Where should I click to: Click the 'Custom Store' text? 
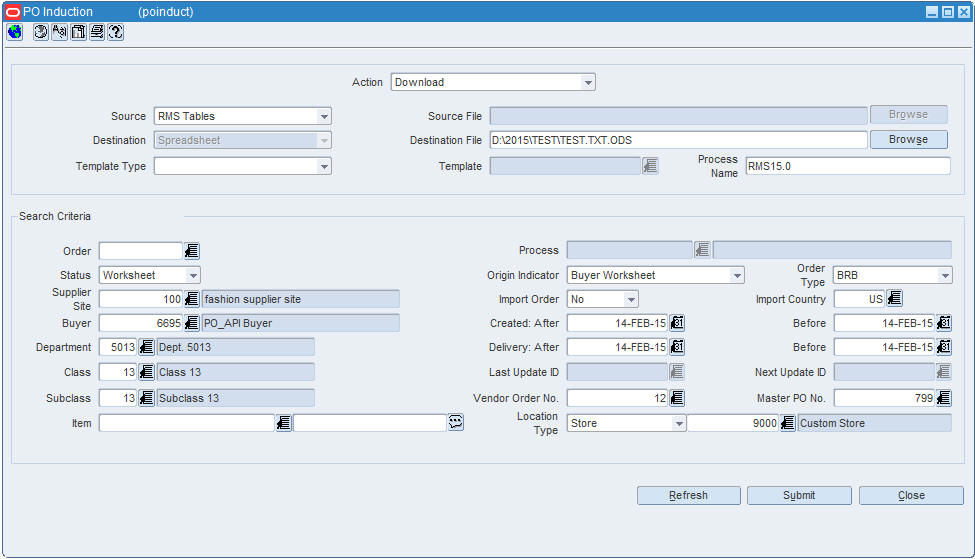tap(832, 423)
